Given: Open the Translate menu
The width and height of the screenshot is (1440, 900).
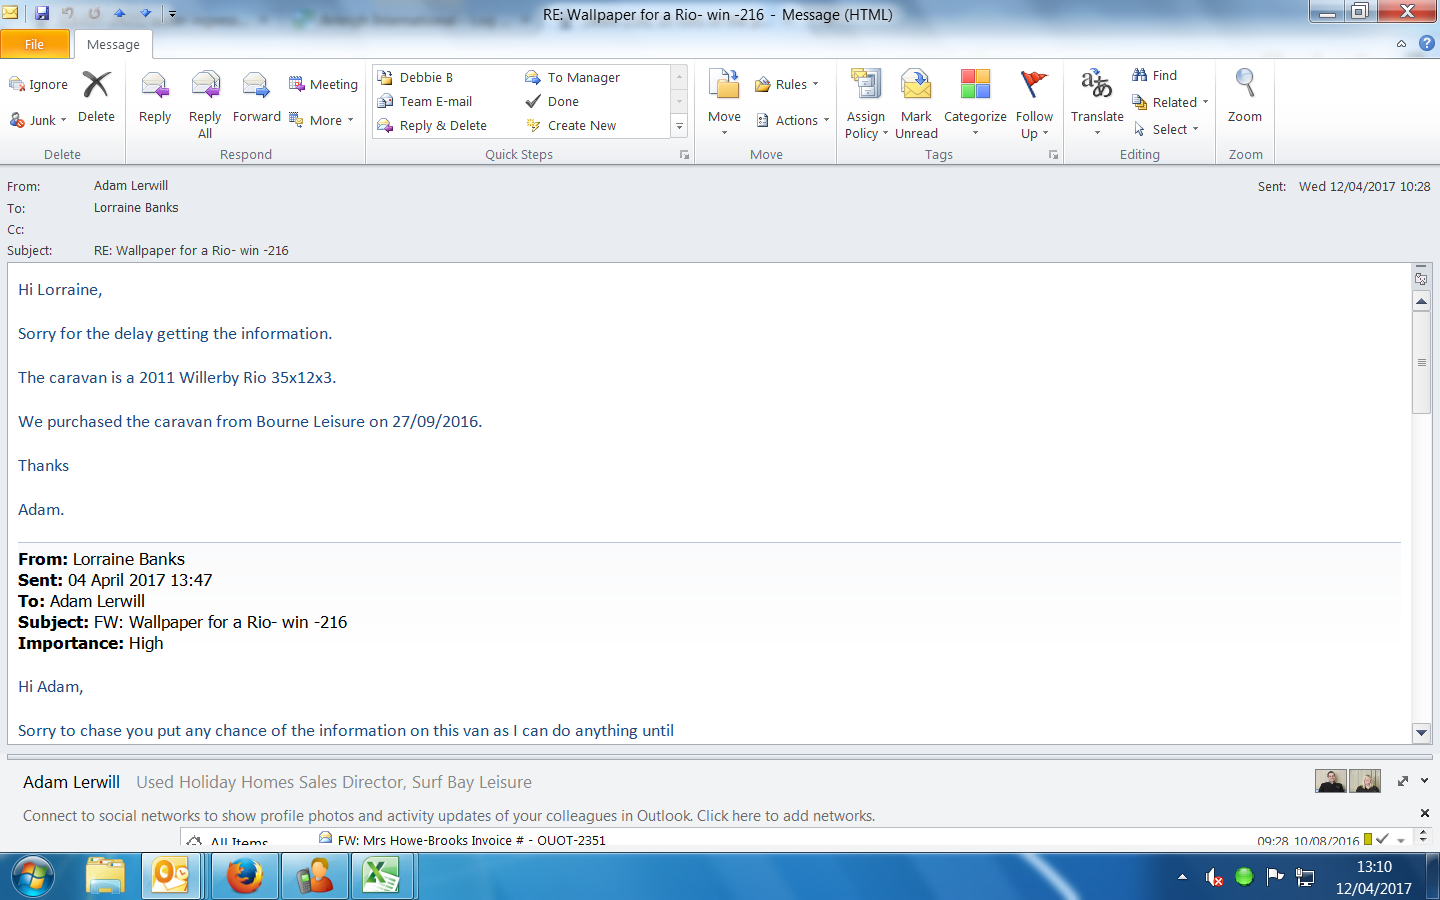Looking at the screenshot, I should tap(1097, 103).
